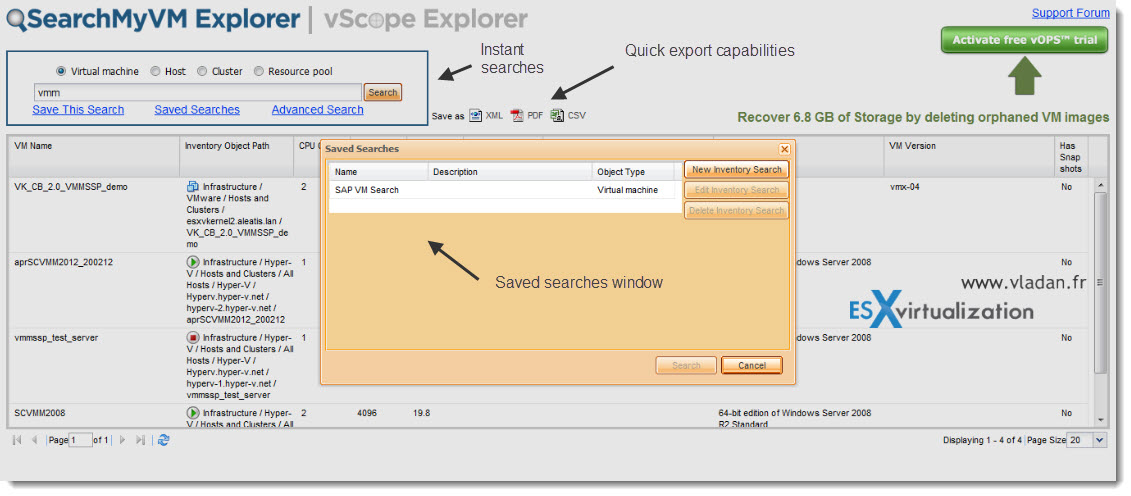Screen dimensions: 1131x496
Task: Select SCVMM2008 VM name cell
Action: [40, 413]
